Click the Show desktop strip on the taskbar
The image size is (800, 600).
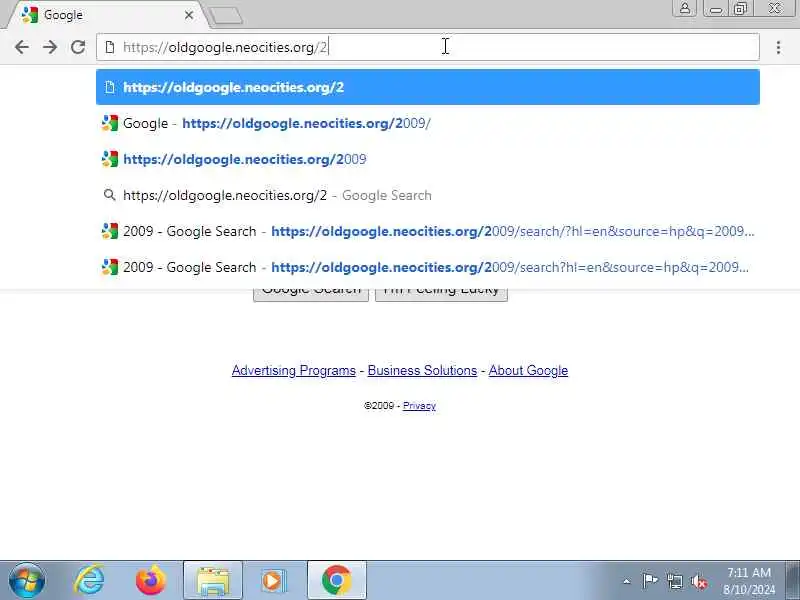(792, 581)
